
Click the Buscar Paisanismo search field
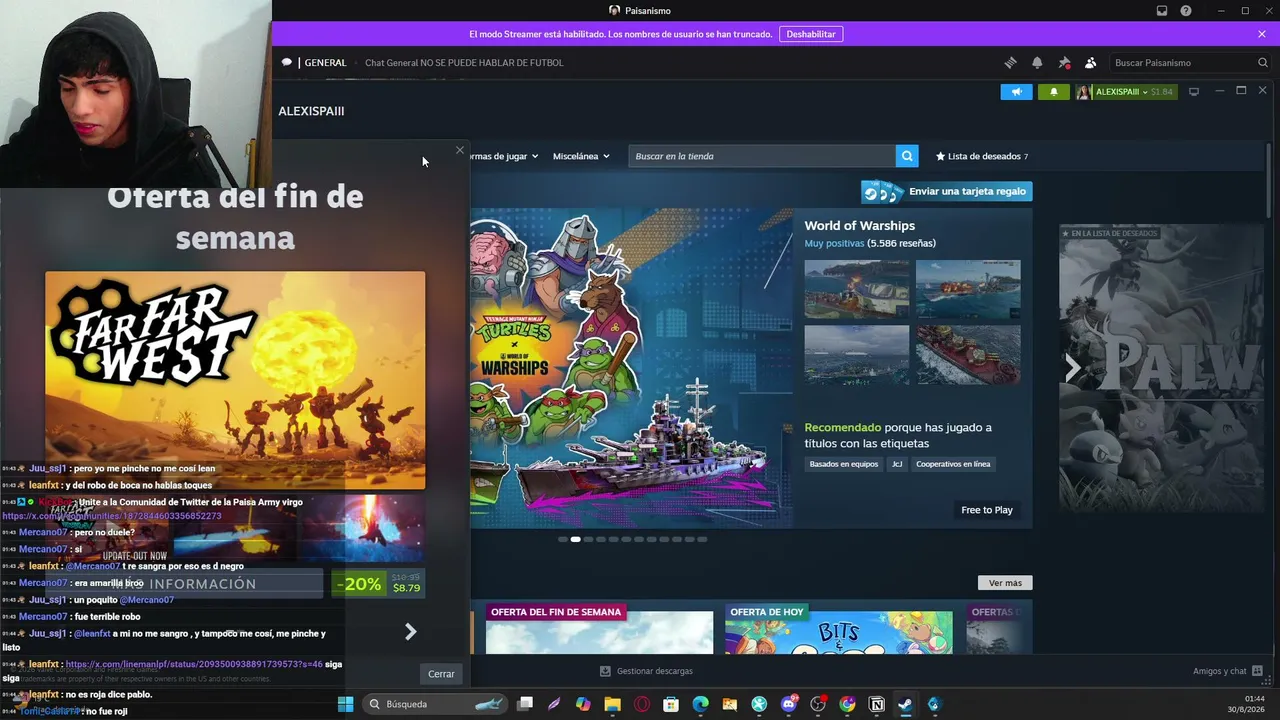tap(1190, 62)
